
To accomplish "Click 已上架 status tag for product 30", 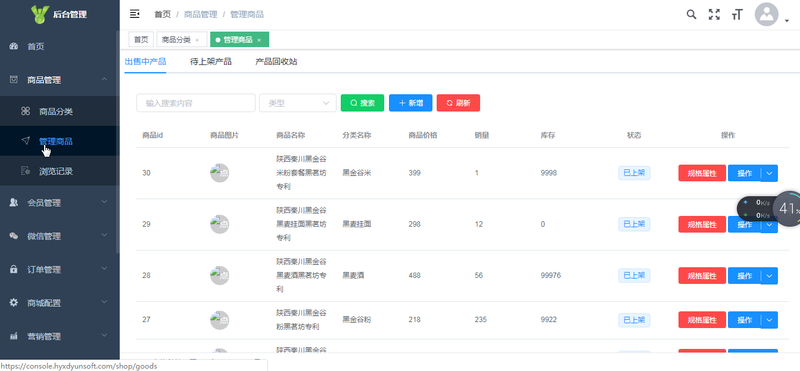I will pyautogui.click(x=634, y=173).
